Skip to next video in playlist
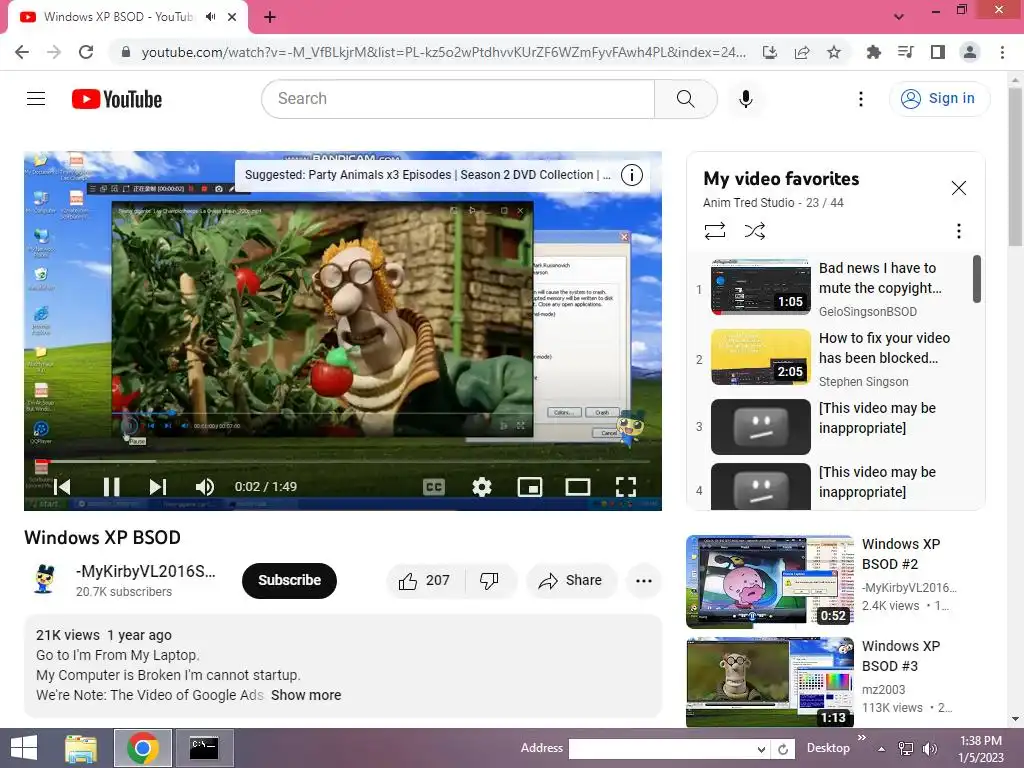 pos(158,487)
